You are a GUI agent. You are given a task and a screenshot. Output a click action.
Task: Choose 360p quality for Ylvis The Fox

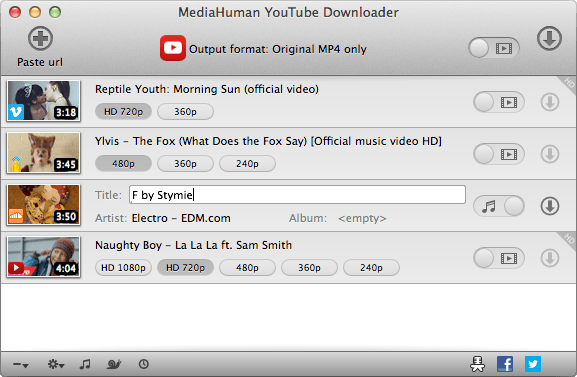point(185,163)
